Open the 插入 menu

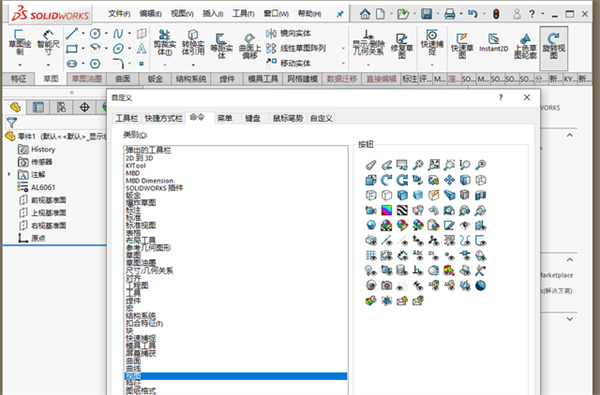(213, 14)
